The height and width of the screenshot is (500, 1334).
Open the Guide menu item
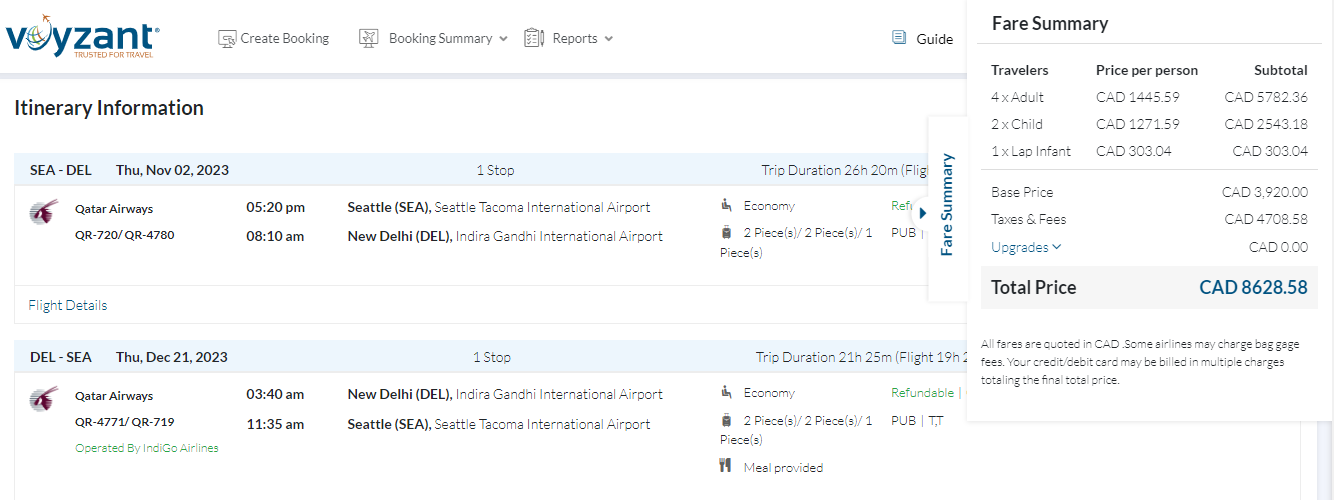tap(934, 39)
